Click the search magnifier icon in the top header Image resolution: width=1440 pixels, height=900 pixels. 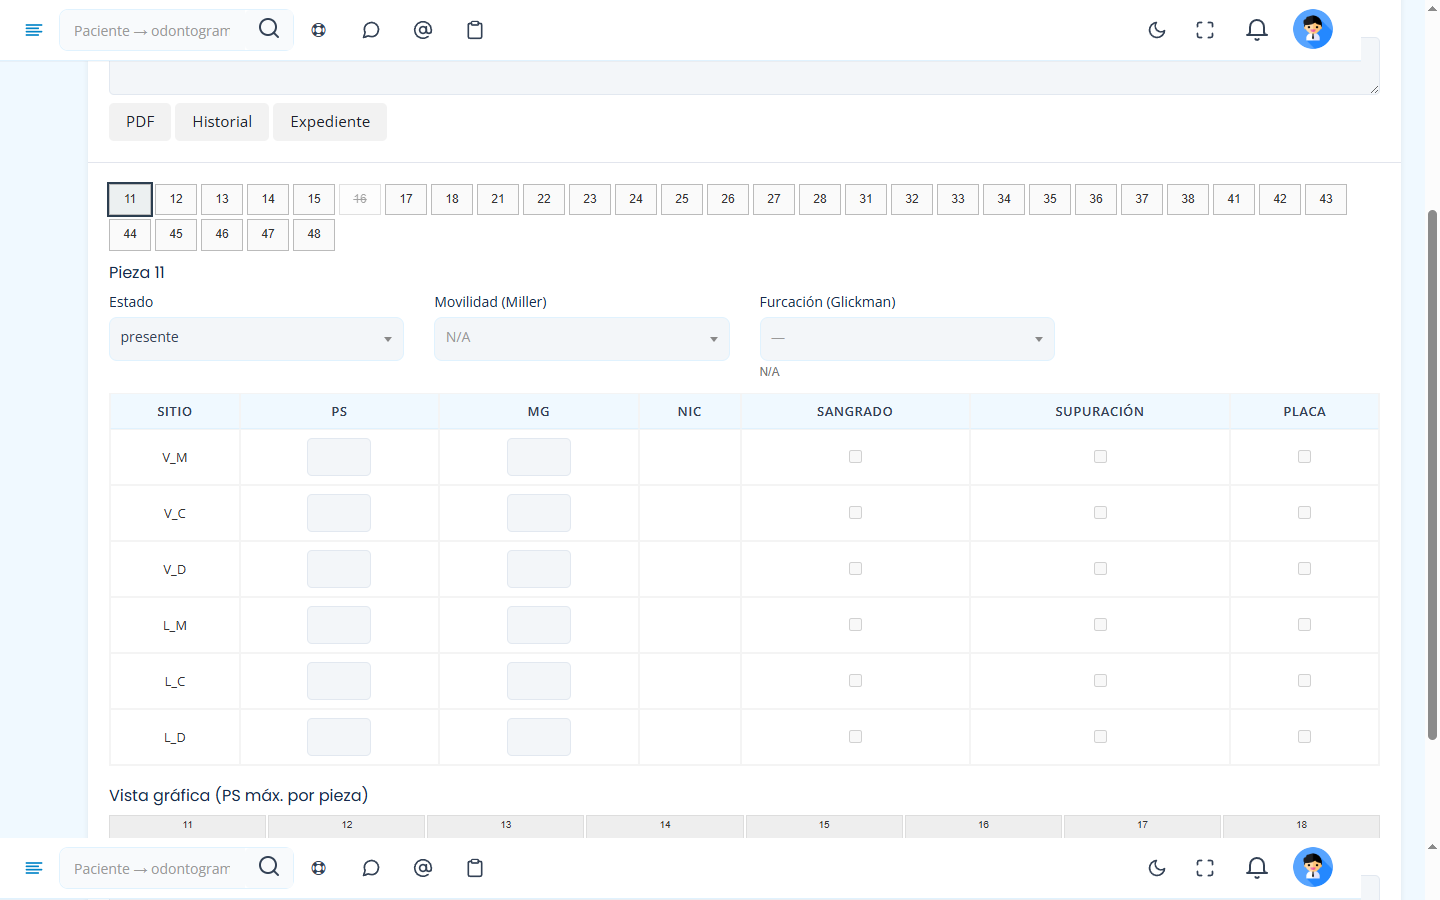269,29
